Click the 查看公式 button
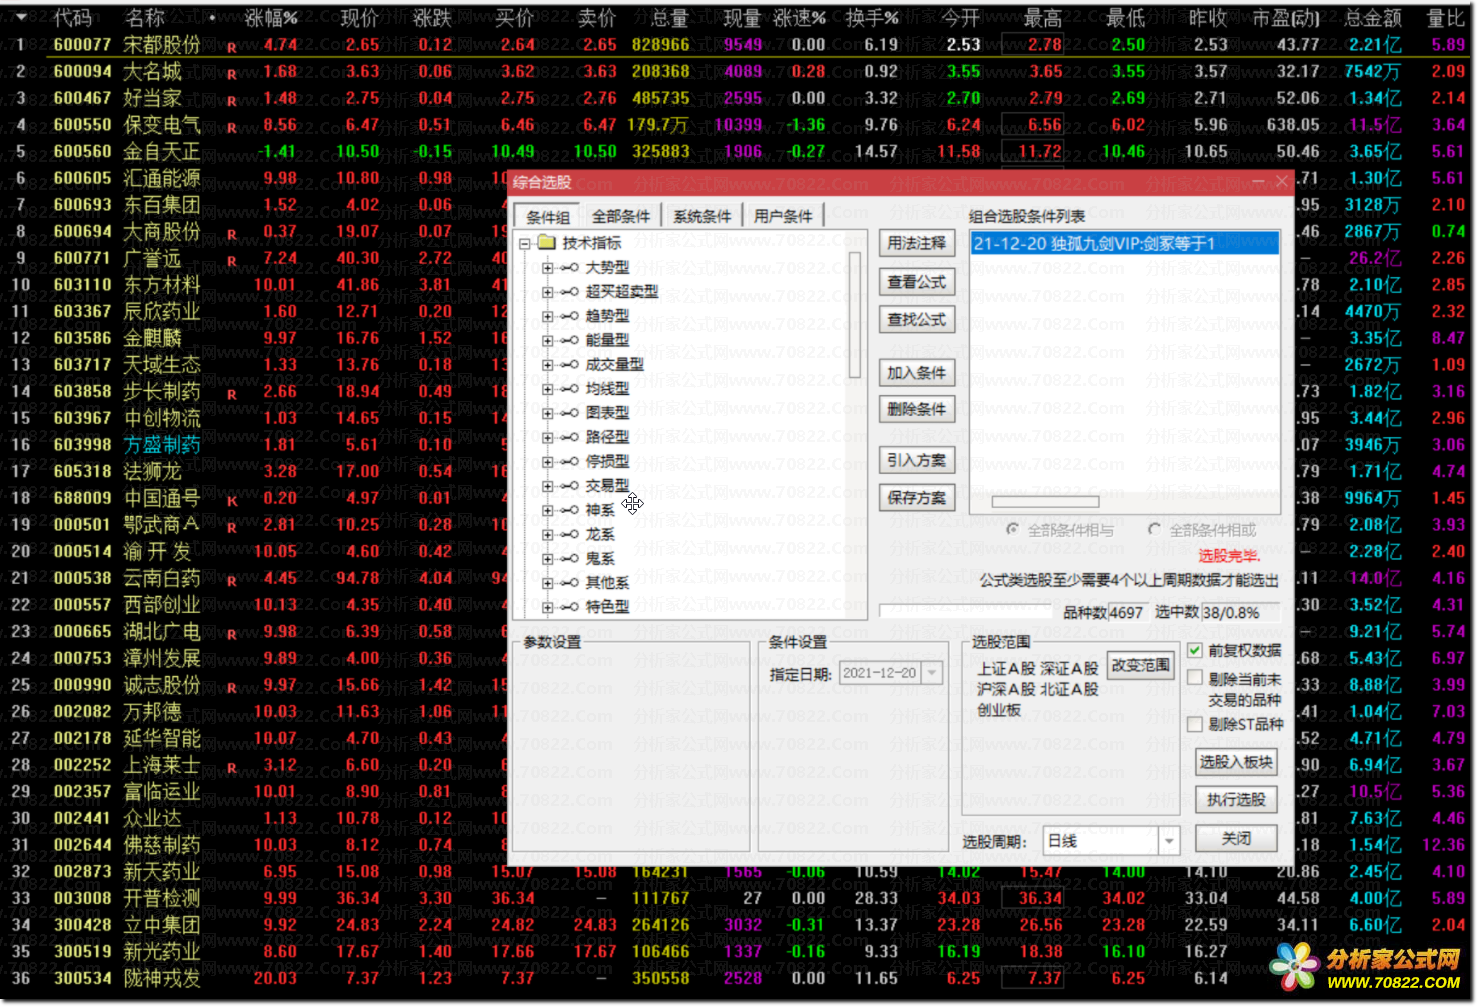Image resolution: width=1479 pixels, height=1007 pixels. click(x=916, y=282)
